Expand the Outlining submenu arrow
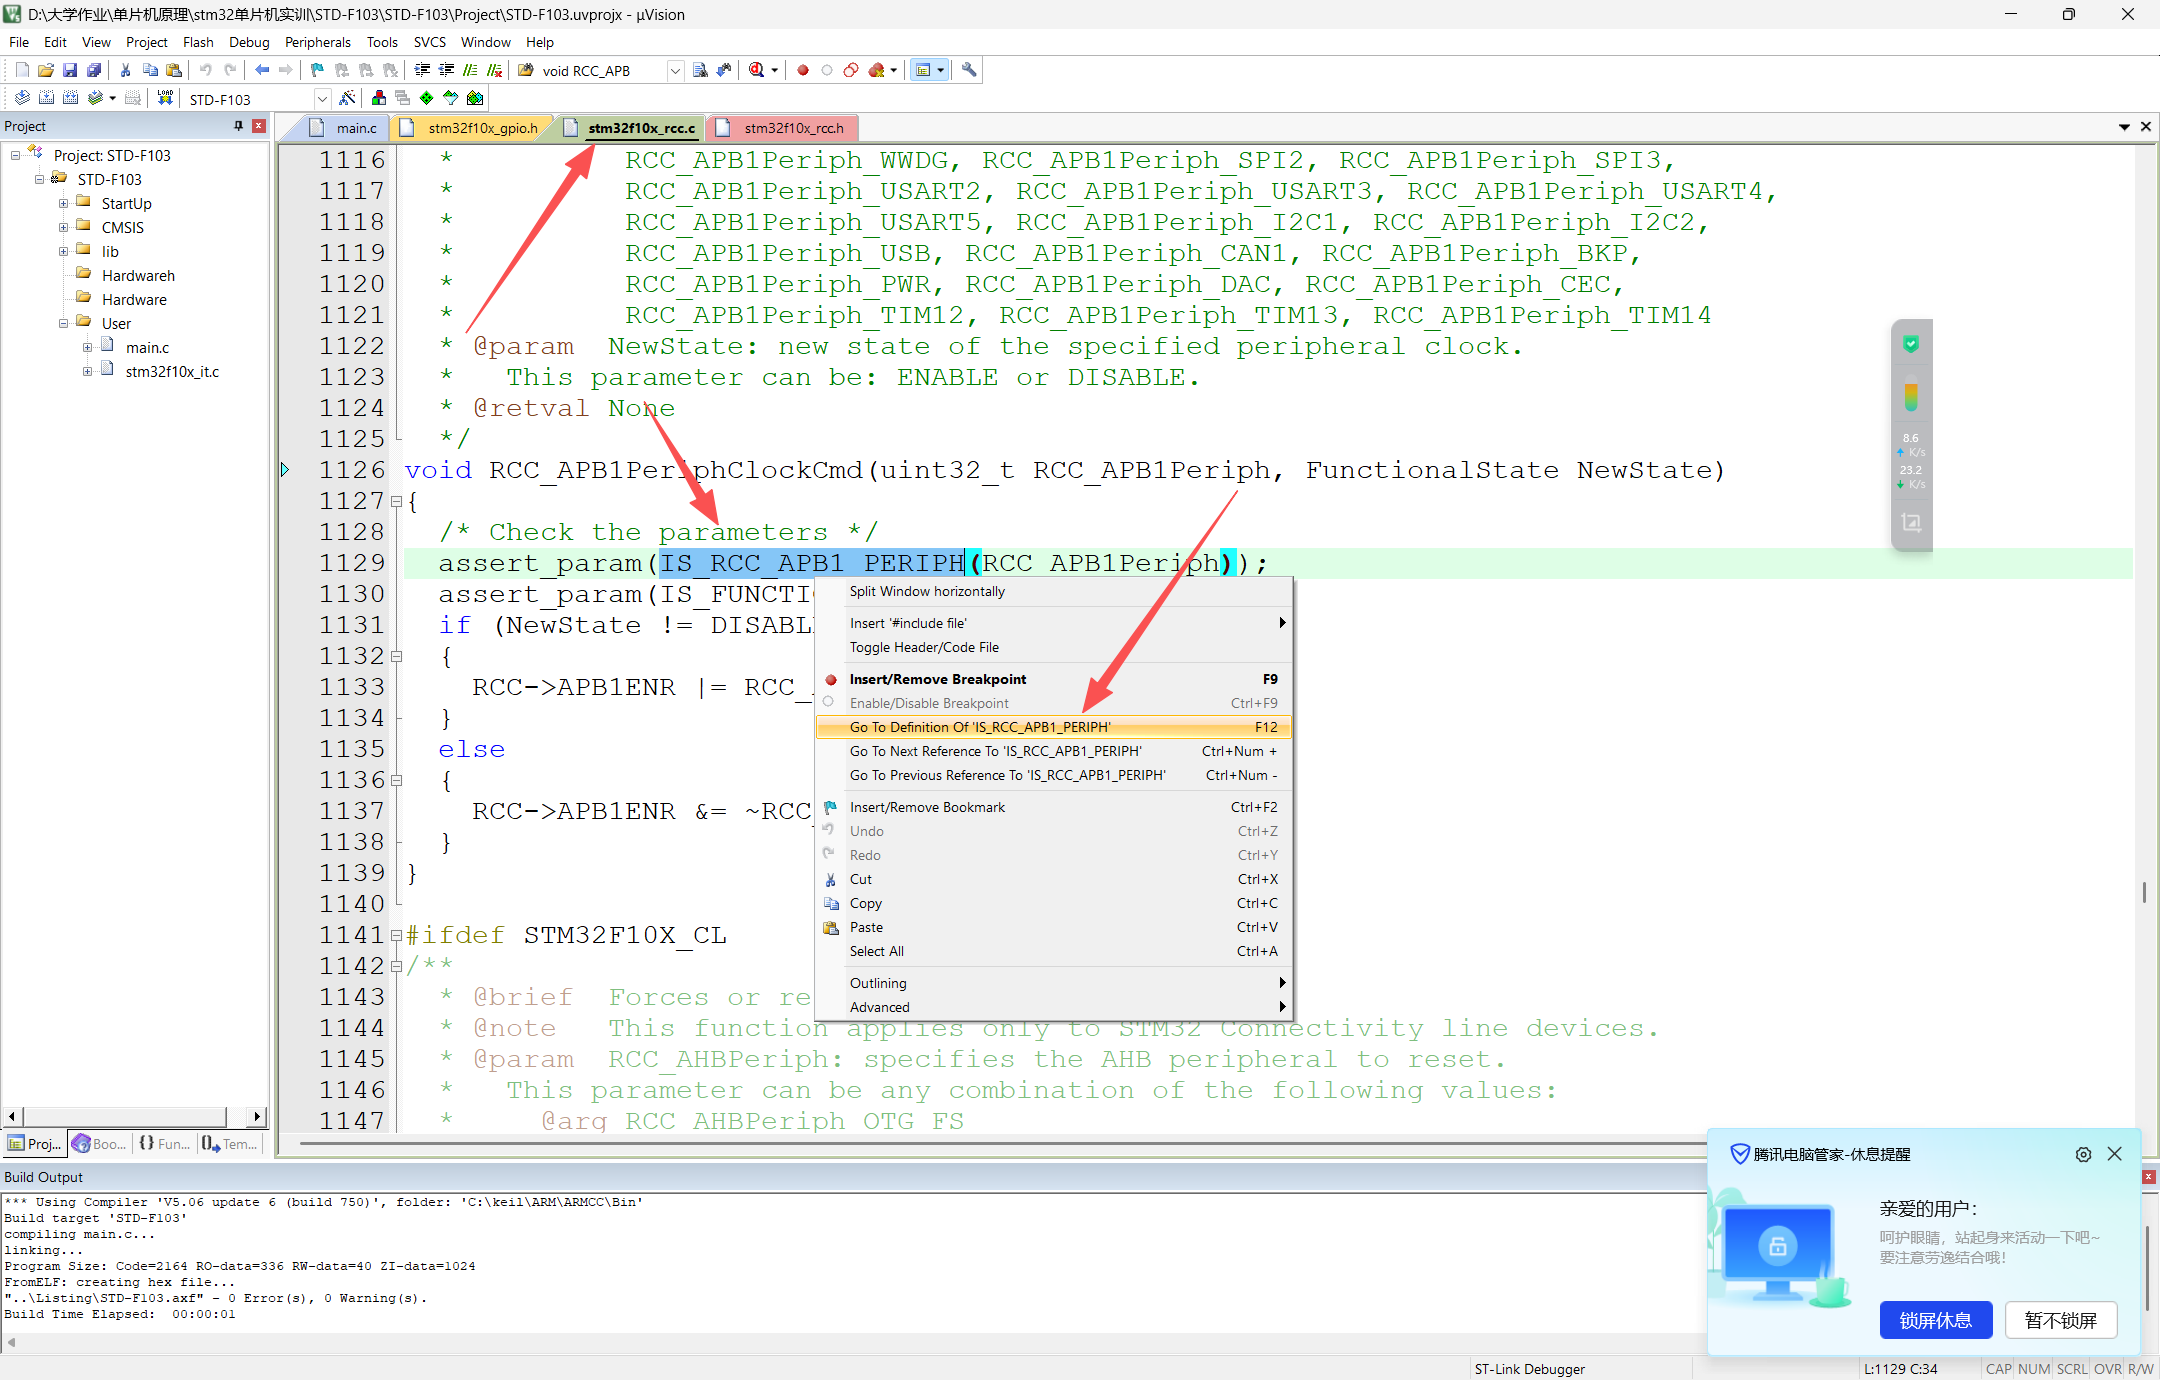This screenshot has width=2160, height=1380. point(1282,983)
